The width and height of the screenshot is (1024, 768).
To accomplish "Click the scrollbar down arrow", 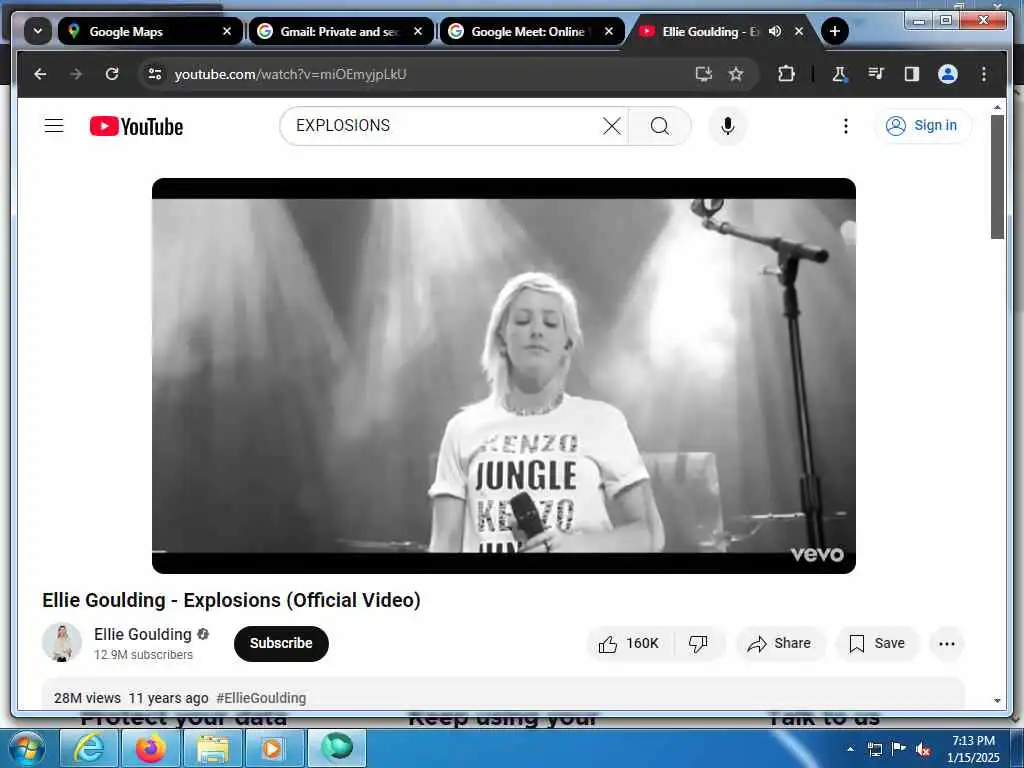I will (997, 701).
